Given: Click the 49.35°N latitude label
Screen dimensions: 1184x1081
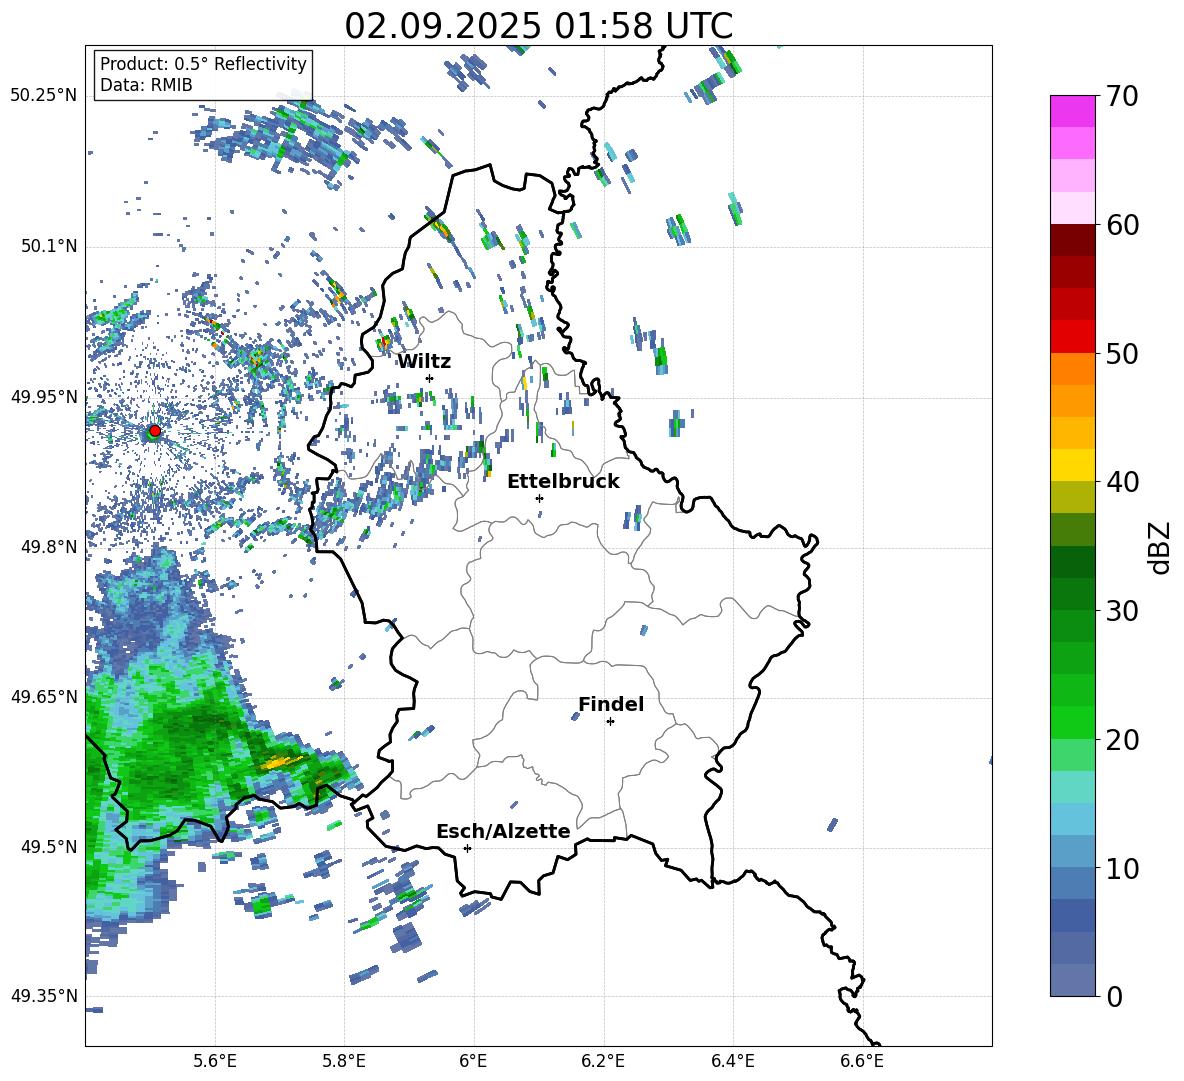Looking at the screenshot, I should coord(44,996).
